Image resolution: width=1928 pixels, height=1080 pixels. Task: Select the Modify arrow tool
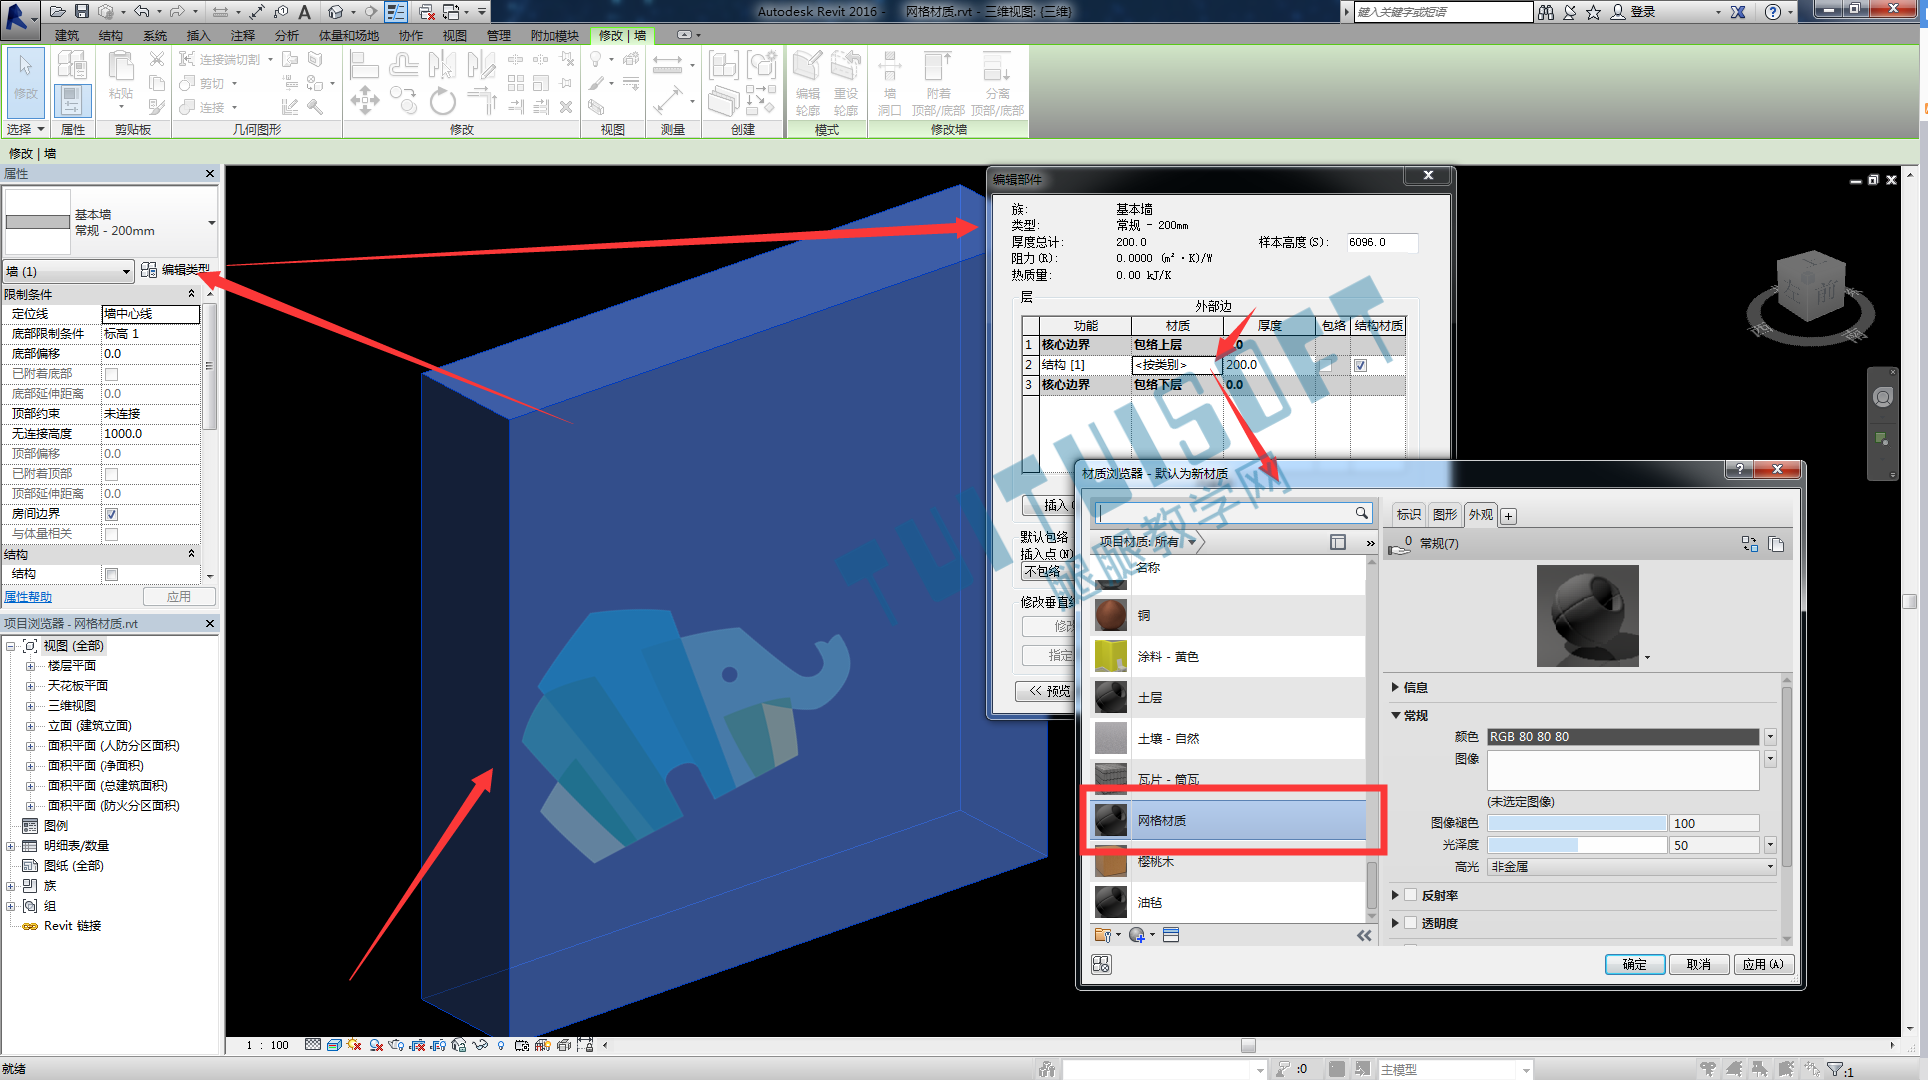(x=25, y=78)
